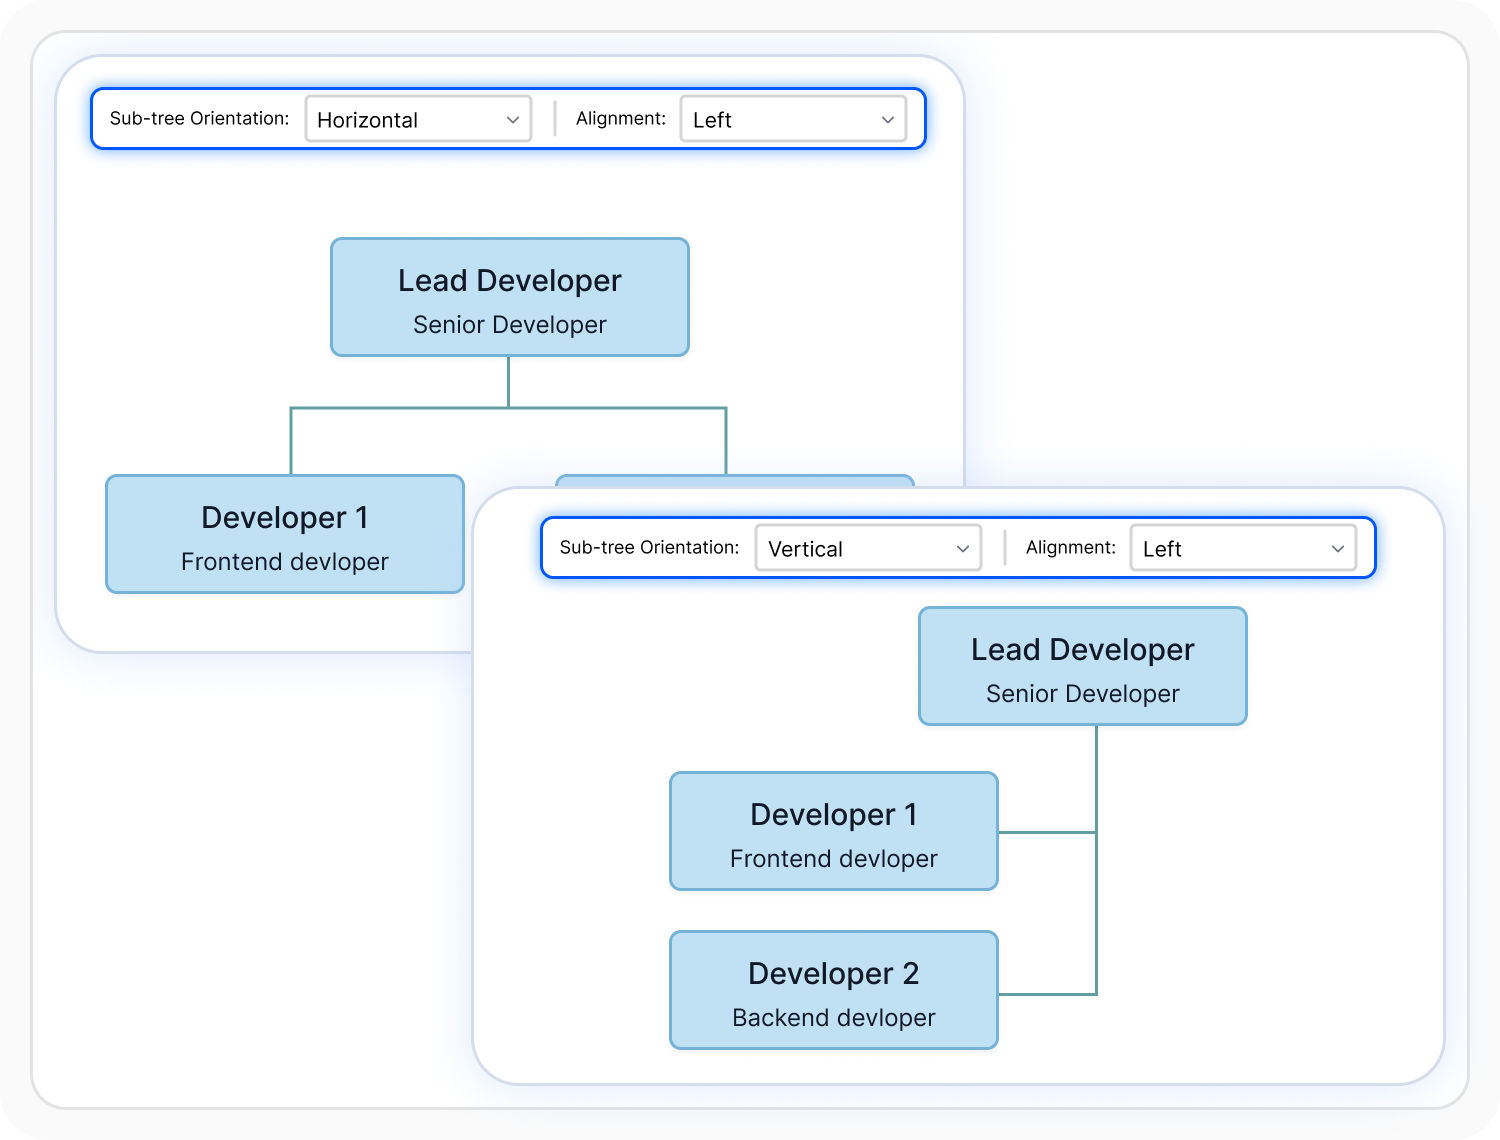1500x1140 pixels.
Task: Select the Developer 2 Backend devloper node
Action: 834,990
